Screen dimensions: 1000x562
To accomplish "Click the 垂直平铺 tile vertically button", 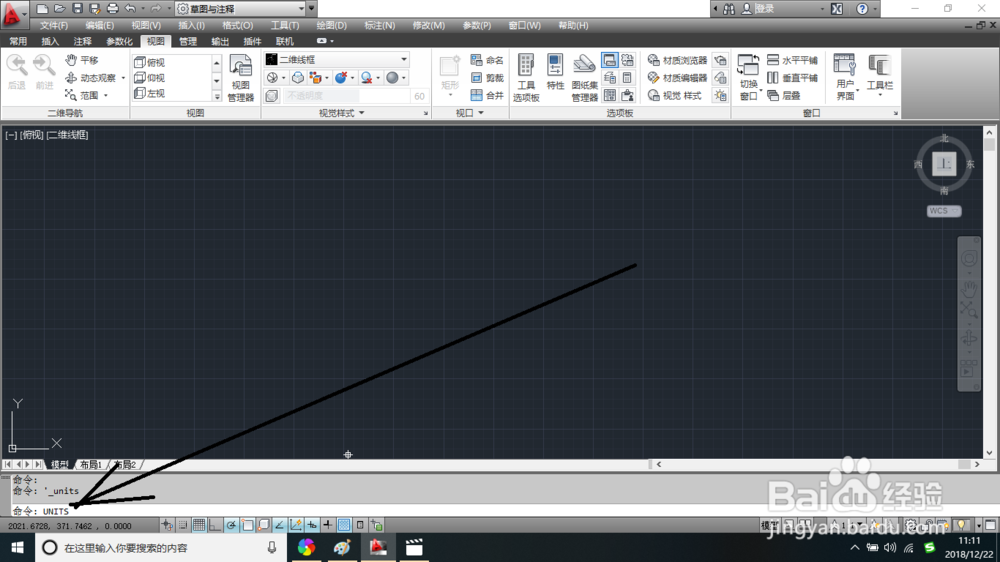I will coord(792,78).
